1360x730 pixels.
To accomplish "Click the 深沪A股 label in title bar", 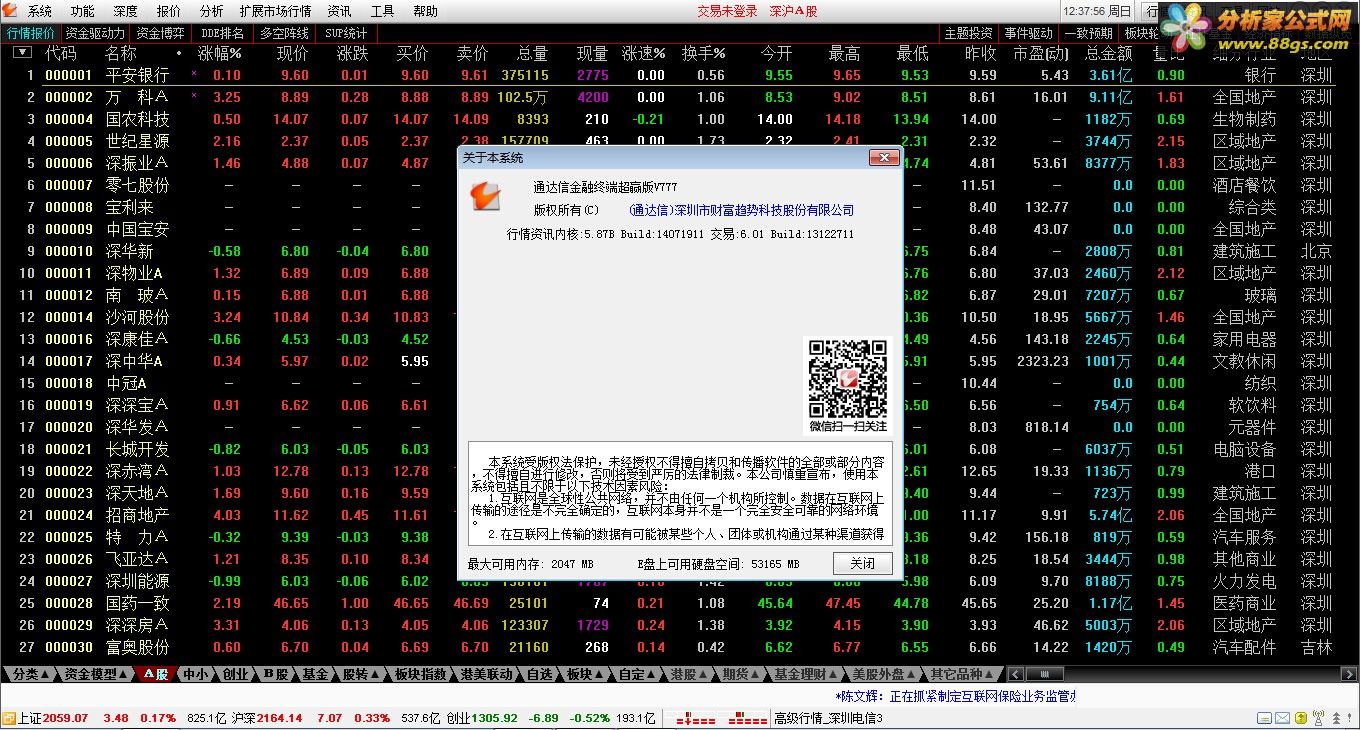I will click(x=794, y=11).
